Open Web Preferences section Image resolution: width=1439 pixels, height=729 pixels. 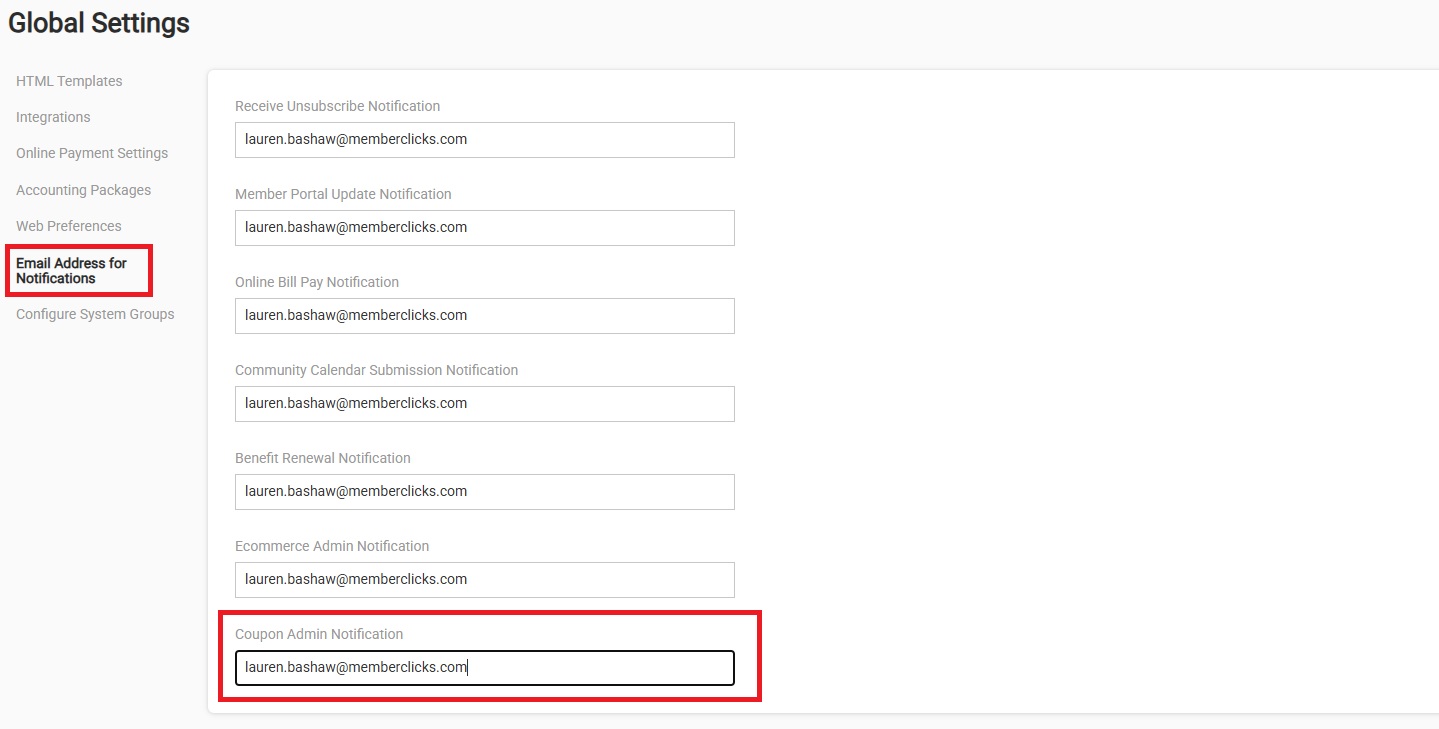pyautogui.click(x=69, y=226)
